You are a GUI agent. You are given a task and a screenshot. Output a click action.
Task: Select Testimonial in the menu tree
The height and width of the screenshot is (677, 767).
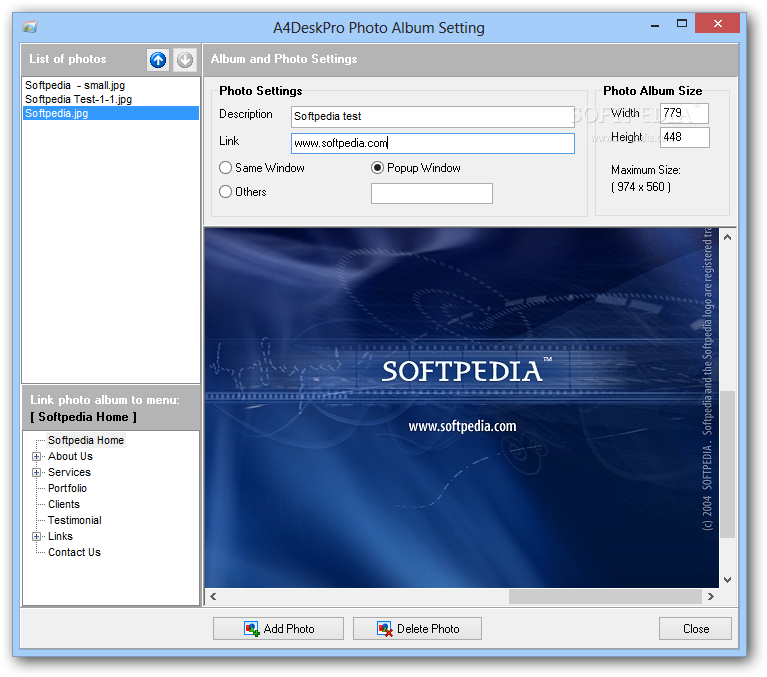tap(74, 520)
